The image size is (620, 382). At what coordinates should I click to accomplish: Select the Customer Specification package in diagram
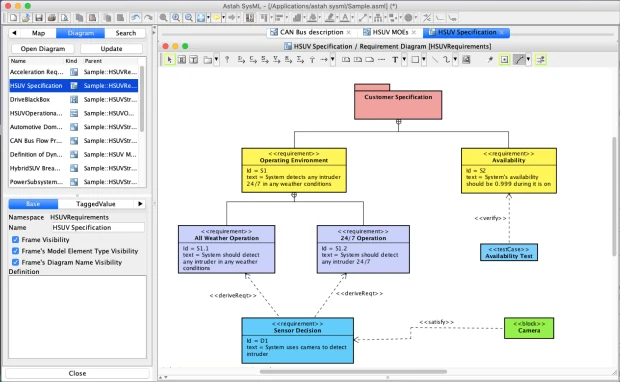398,102
